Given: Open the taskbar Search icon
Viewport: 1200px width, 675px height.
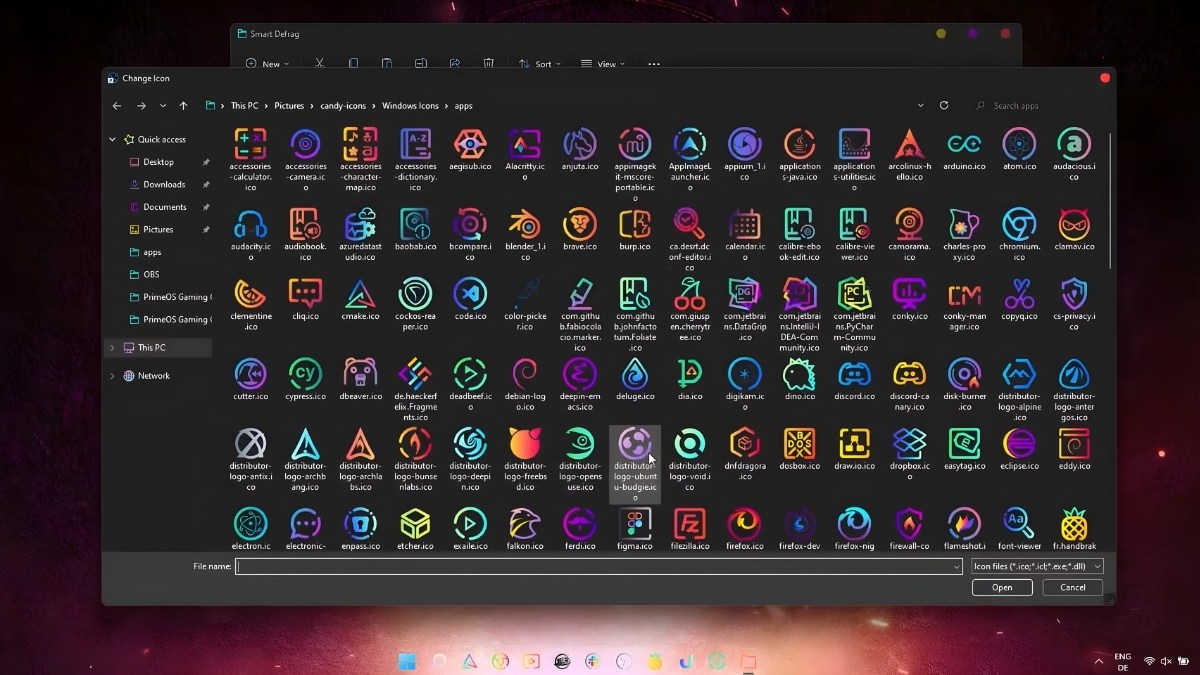Looking at the screenshot, I should tap(438, 662).
